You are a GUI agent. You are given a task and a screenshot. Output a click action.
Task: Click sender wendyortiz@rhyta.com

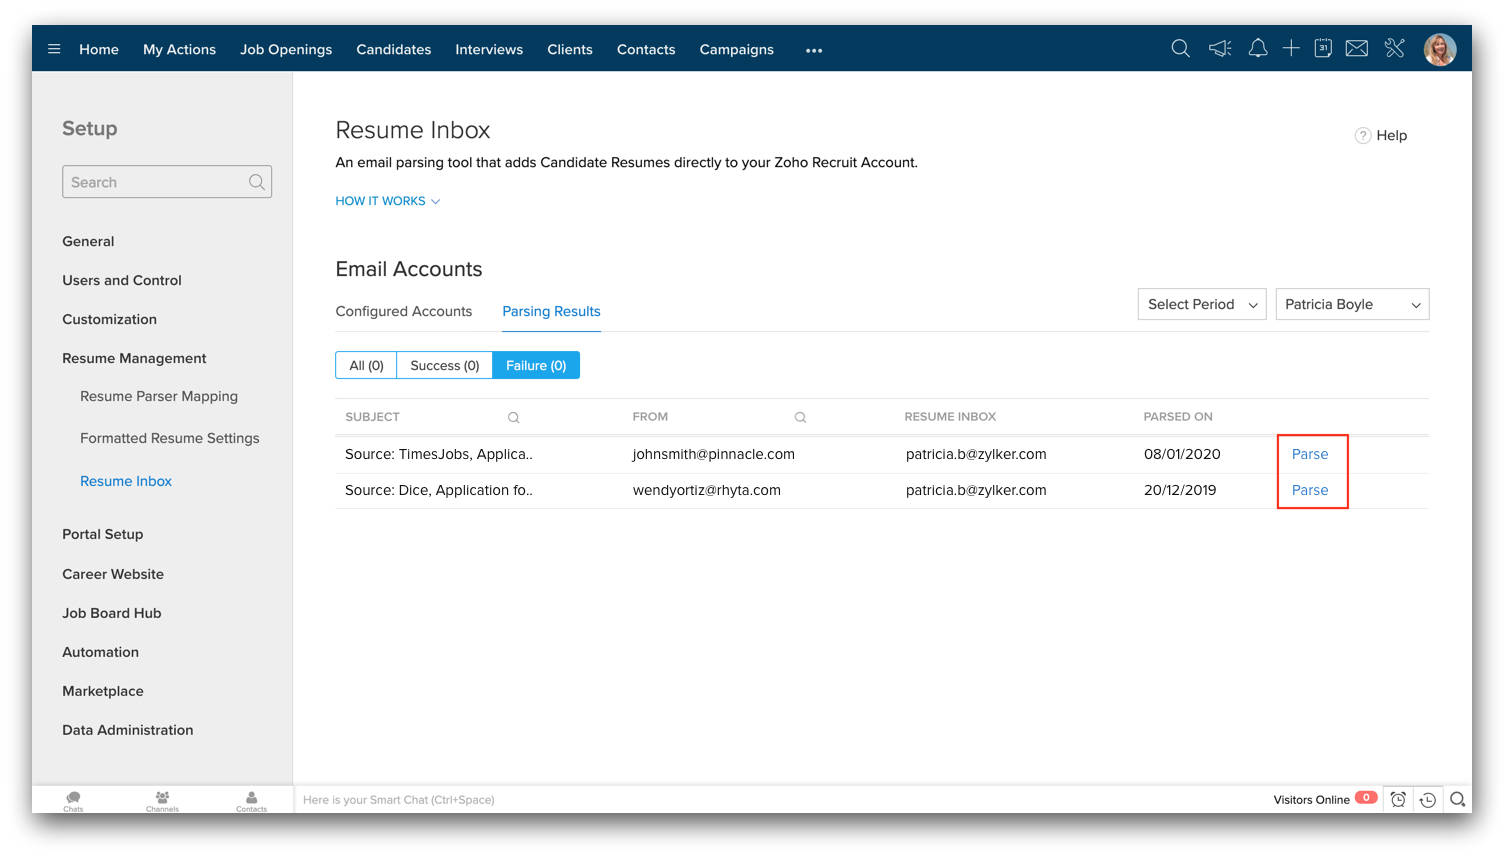707,490
